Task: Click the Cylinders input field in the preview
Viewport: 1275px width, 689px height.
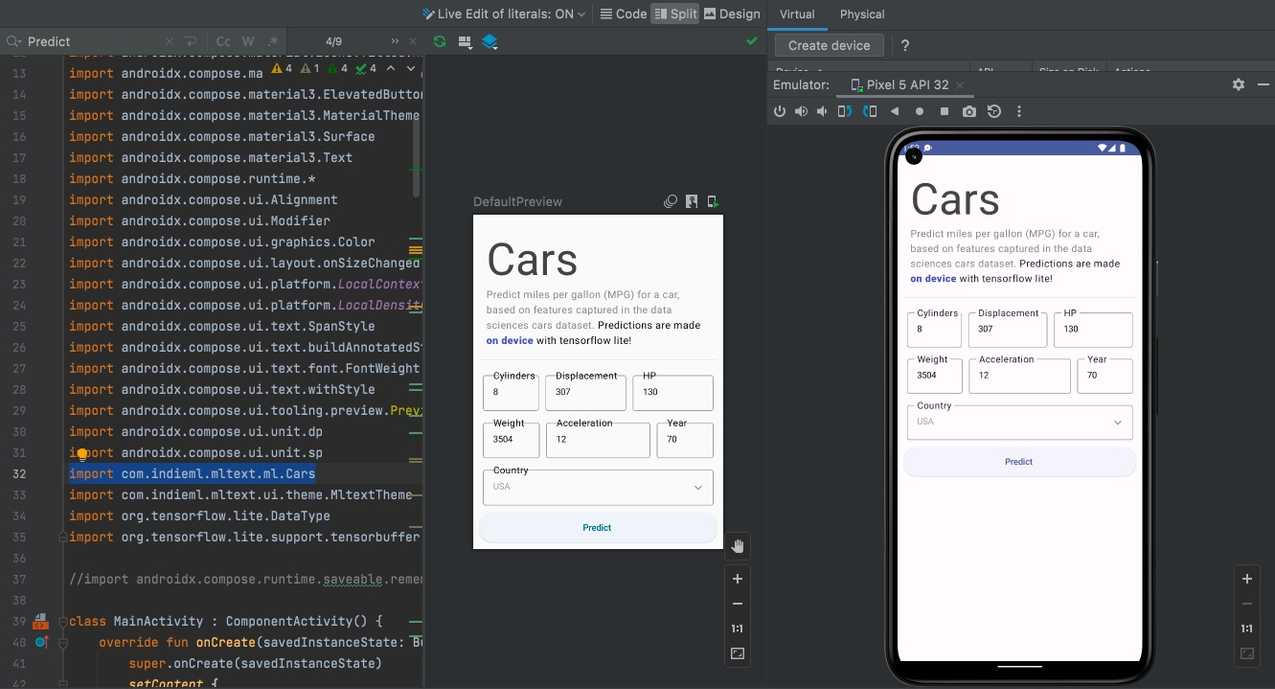Action: (510, 392)
